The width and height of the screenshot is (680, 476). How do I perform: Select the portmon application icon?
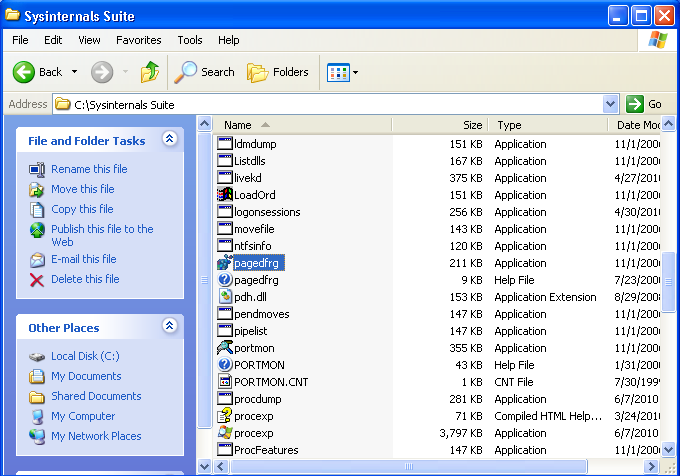point(225,348)
